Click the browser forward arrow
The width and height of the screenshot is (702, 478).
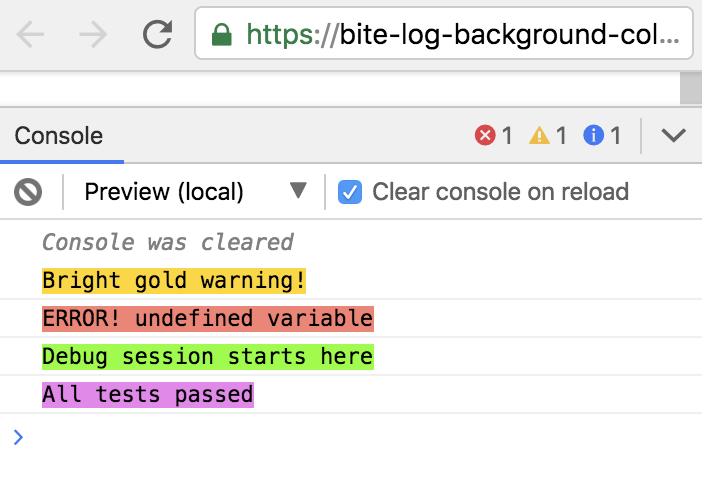(93, 36)
